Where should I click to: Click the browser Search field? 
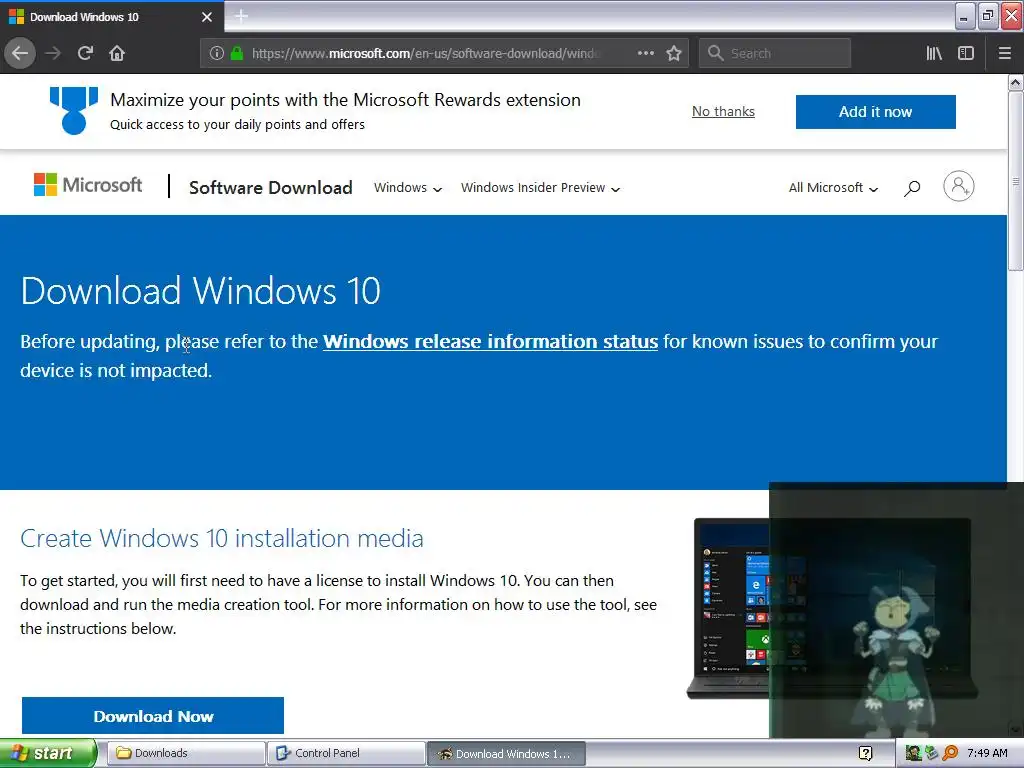coord(775,53)
